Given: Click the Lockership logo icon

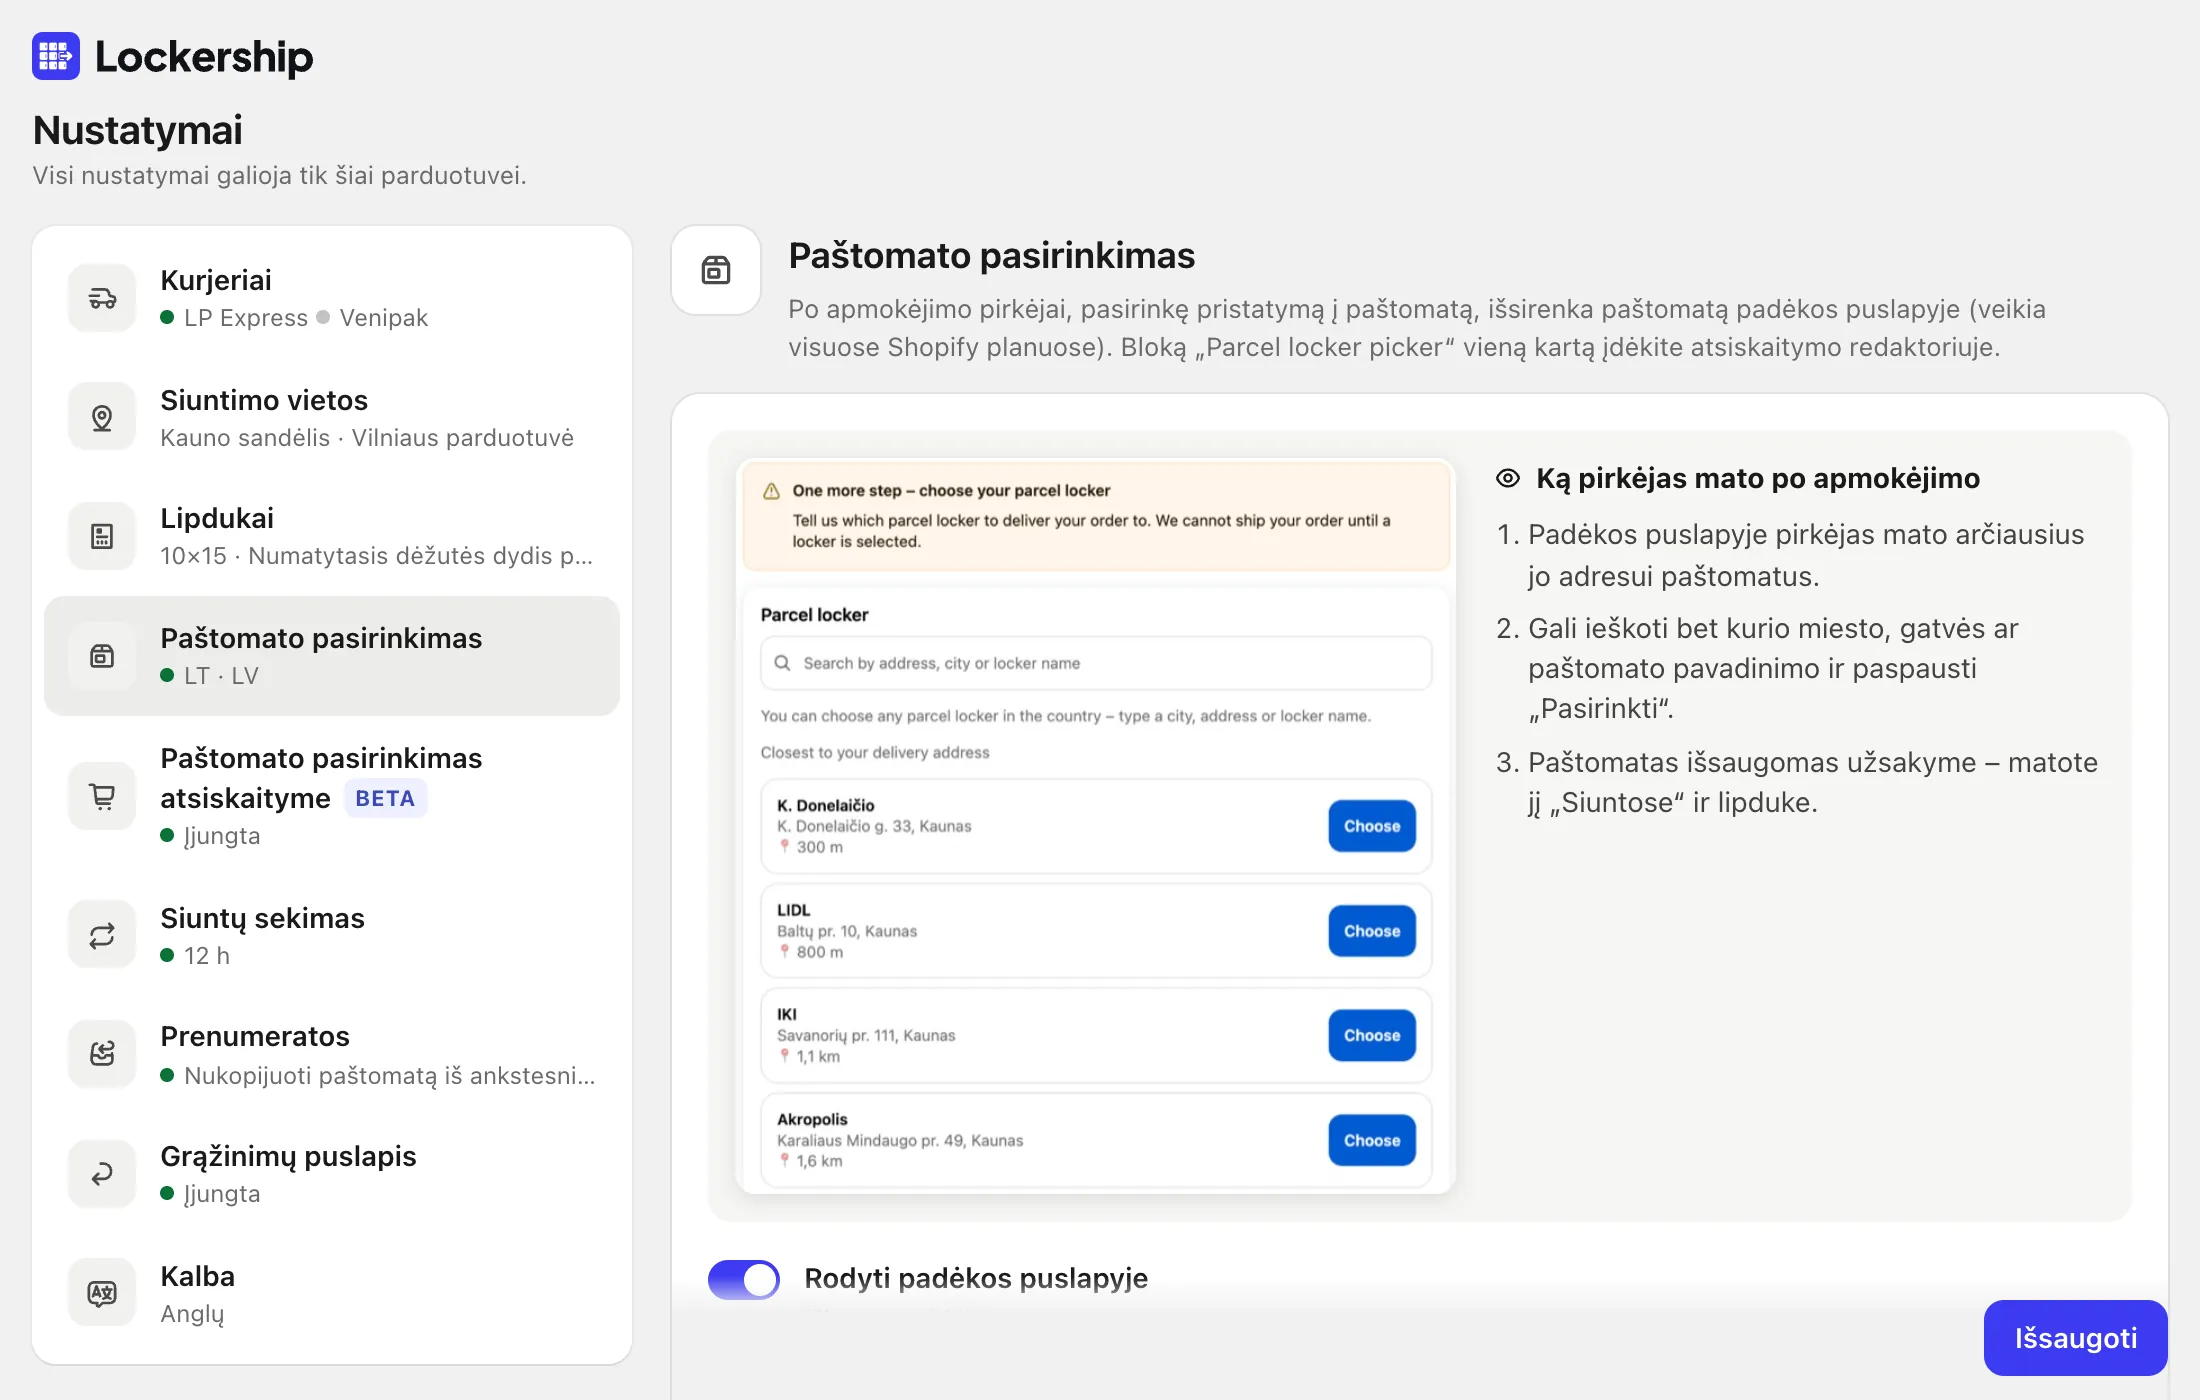Looking at the screenshot, I should click(56, 56).
